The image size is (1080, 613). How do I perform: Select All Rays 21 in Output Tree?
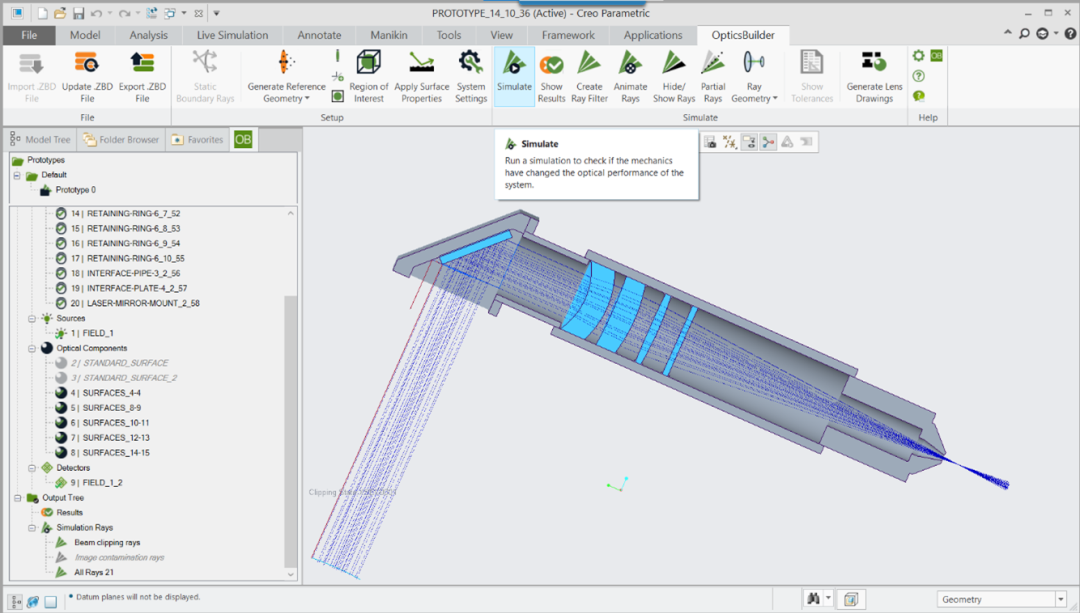93,572
